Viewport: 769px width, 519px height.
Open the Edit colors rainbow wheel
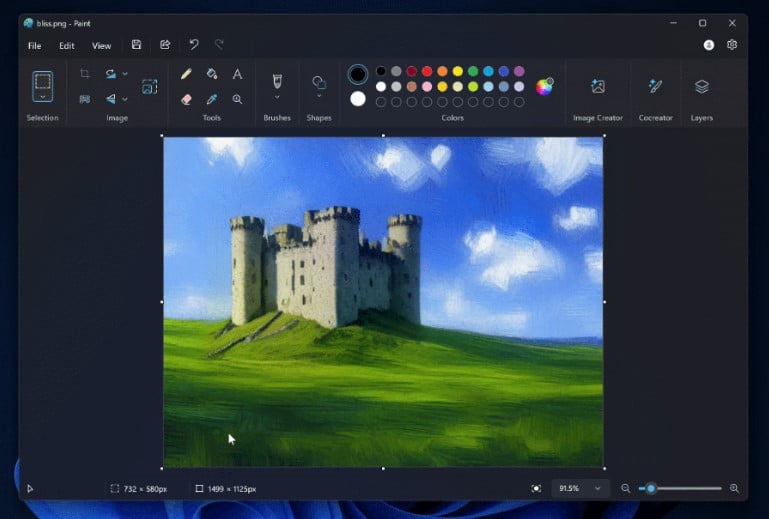pos(544,87)
